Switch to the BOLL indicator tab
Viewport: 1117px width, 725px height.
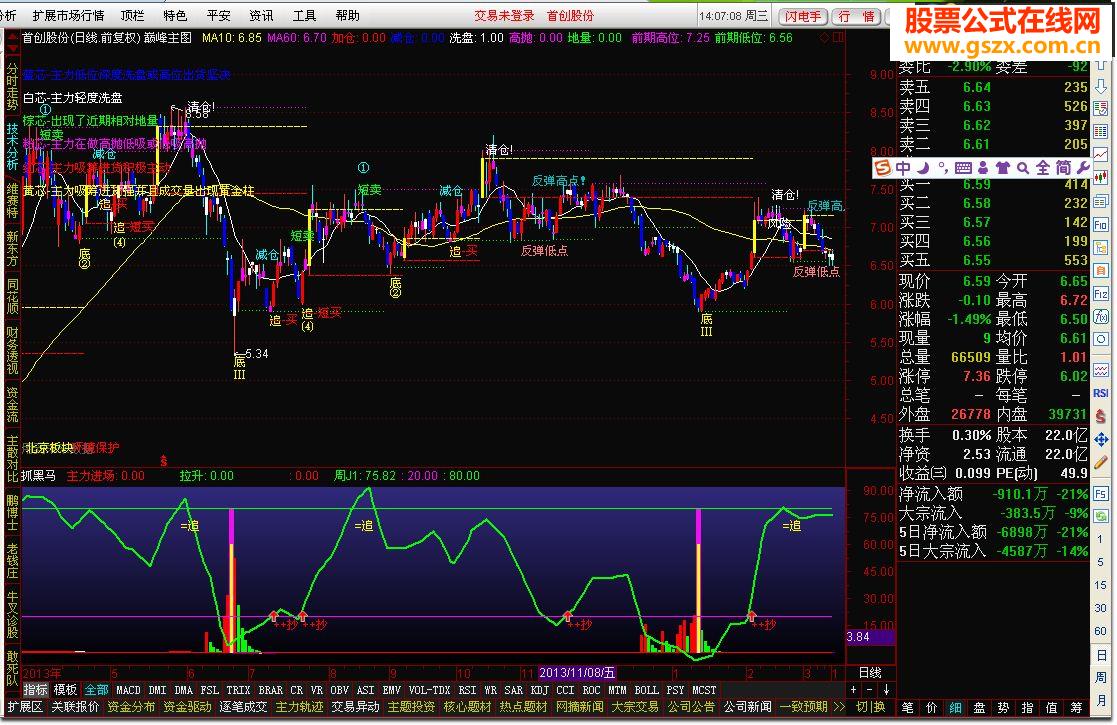click(646, 689)
